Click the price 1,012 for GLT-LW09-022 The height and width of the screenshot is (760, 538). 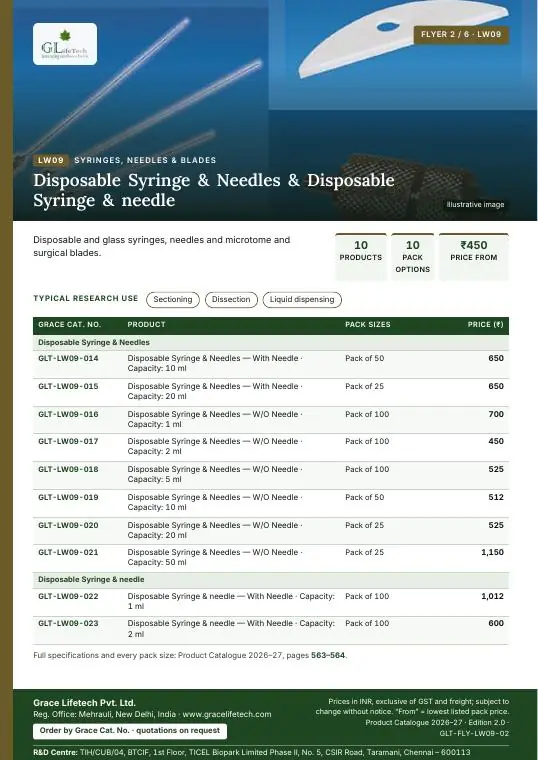[492, 597]
